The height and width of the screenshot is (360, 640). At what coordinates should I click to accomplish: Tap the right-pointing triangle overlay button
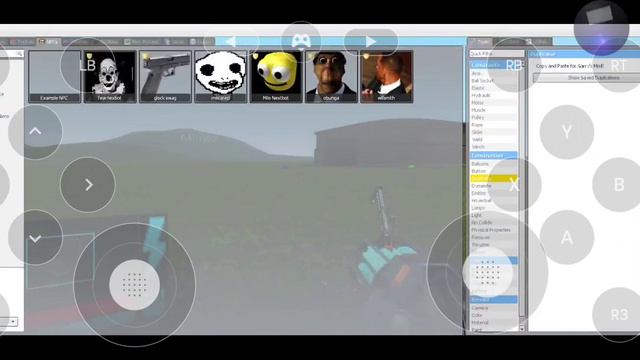tap(371, 42)
